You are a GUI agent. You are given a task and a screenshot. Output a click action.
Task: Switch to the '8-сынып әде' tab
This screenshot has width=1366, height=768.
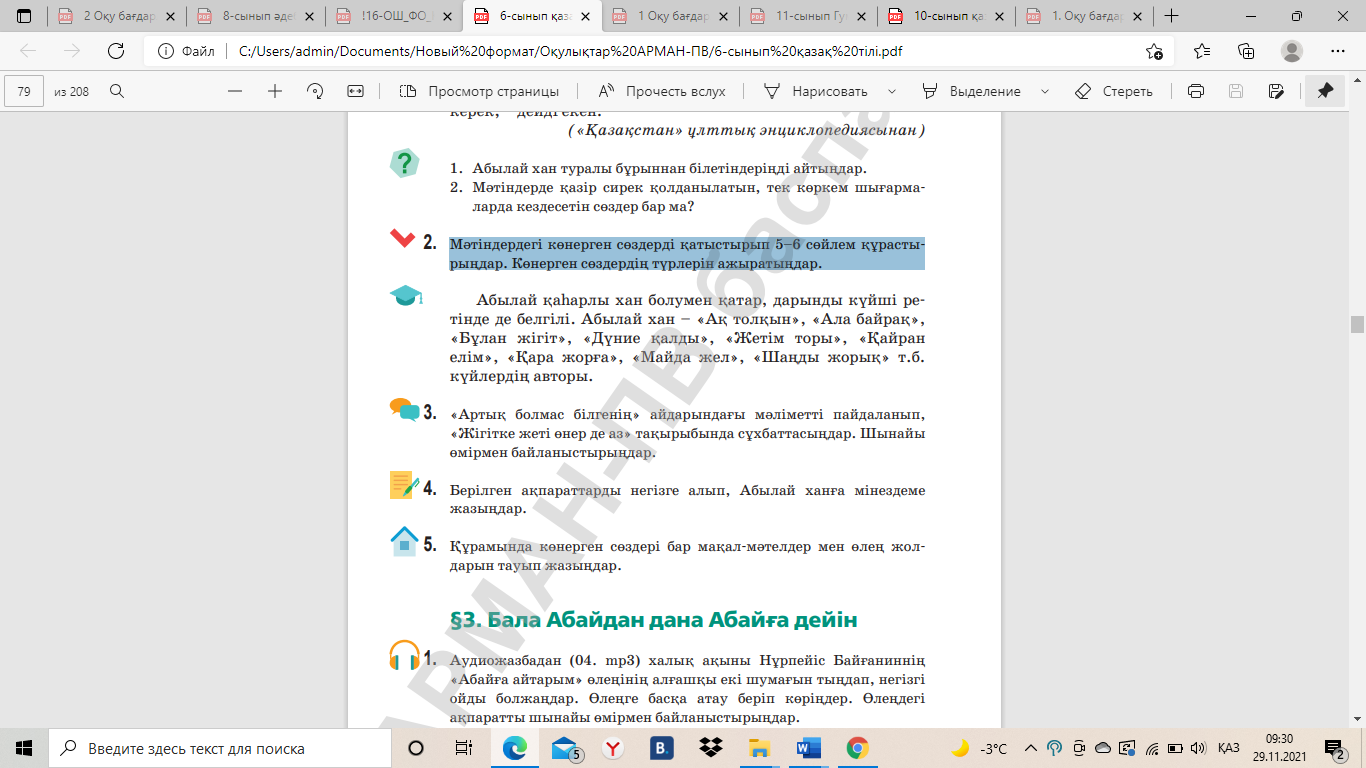[x=255, y=16]
